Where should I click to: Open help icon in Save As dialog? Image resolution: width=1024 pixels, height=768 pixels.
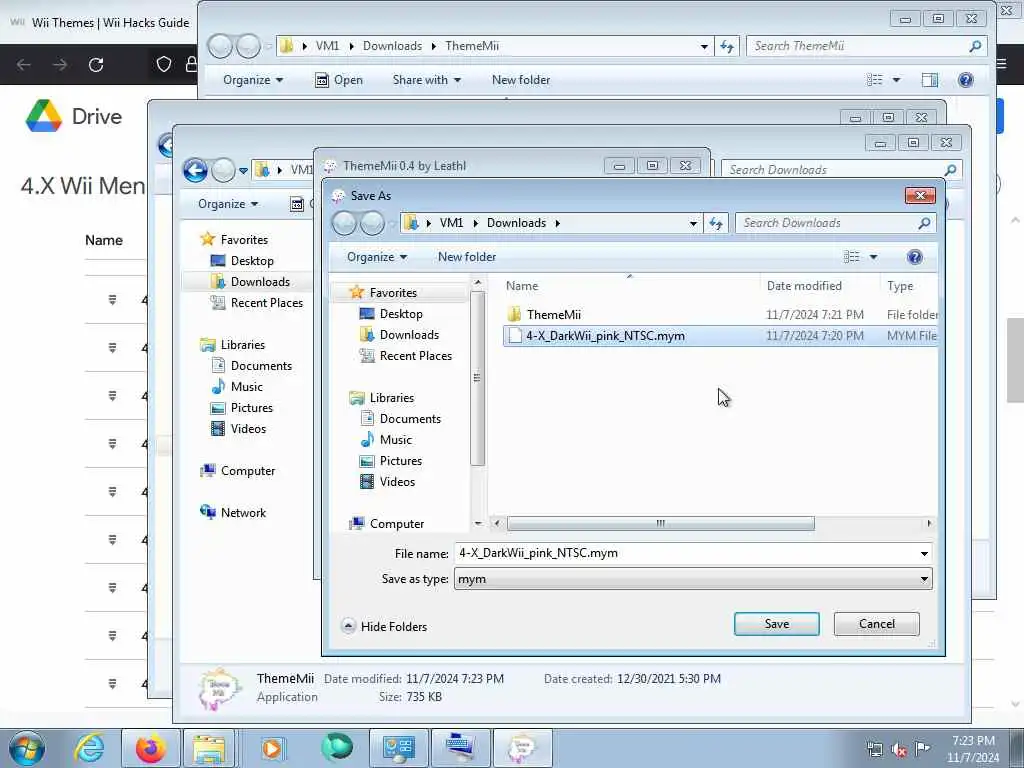[914, 257]
